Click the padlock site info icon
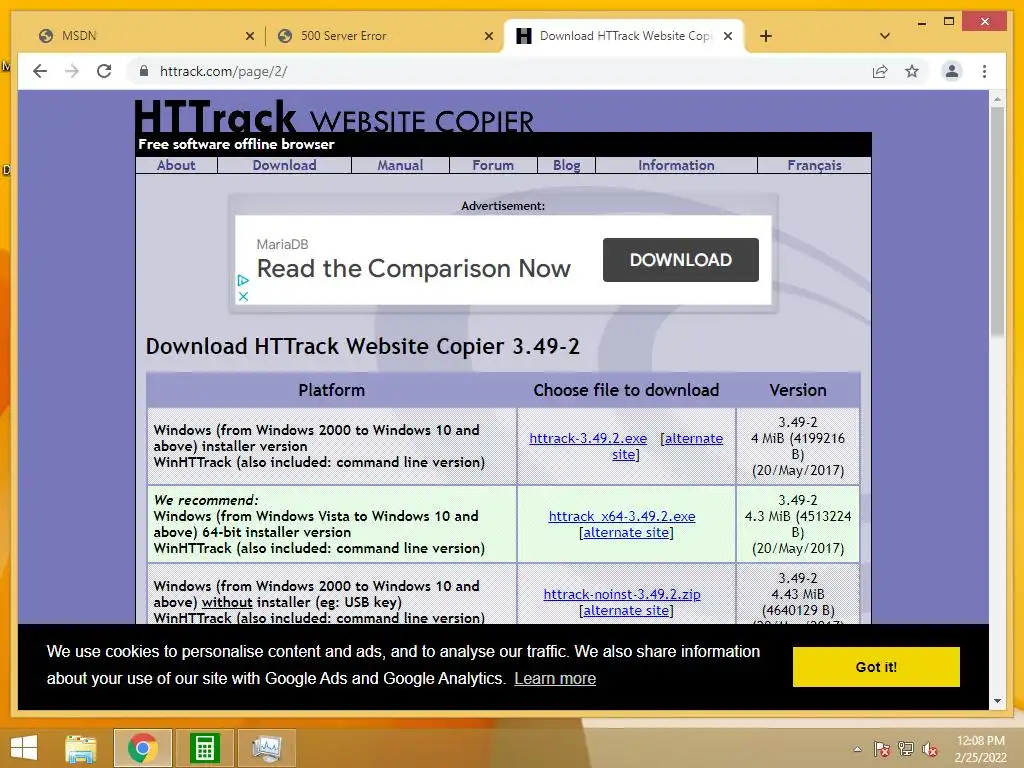This screenshot has width=1024, height=768. [x=144, y=71]
